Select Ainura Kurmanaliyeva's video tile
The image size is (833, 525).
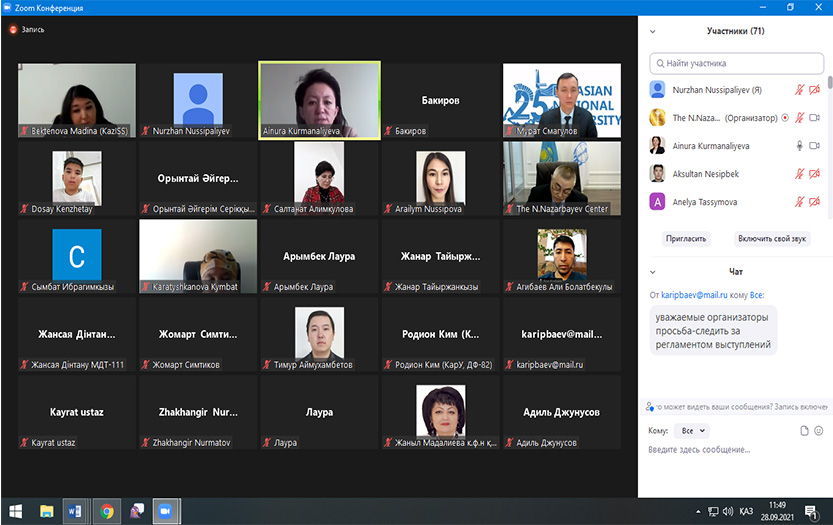319,100
